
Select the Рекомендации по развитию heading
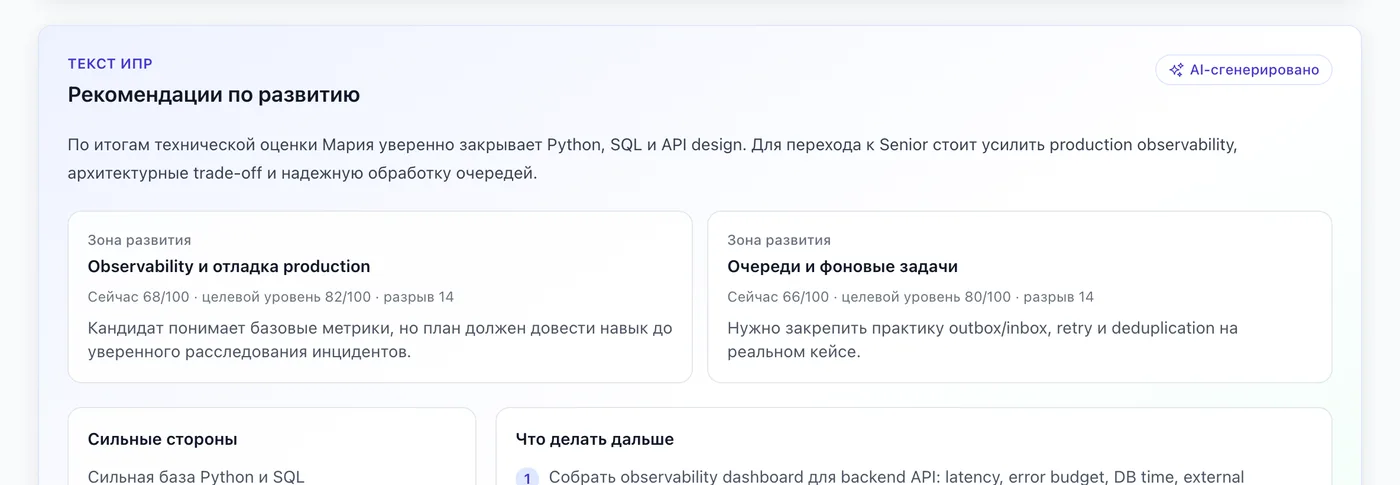(214, 95)
